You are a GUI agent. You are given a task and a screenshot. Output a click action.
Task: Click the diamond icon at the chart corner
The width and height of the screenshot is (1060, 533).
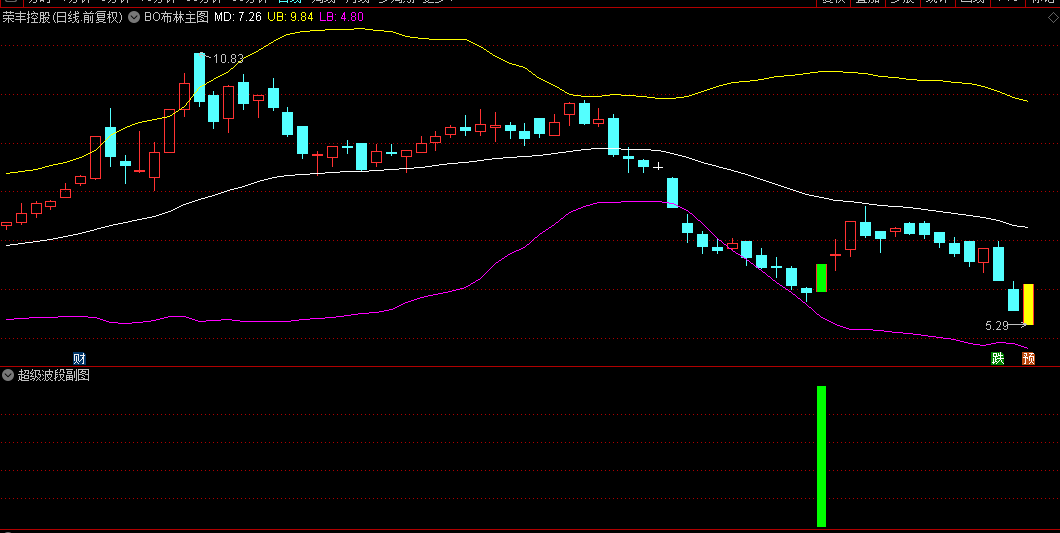click(1052, 18)
